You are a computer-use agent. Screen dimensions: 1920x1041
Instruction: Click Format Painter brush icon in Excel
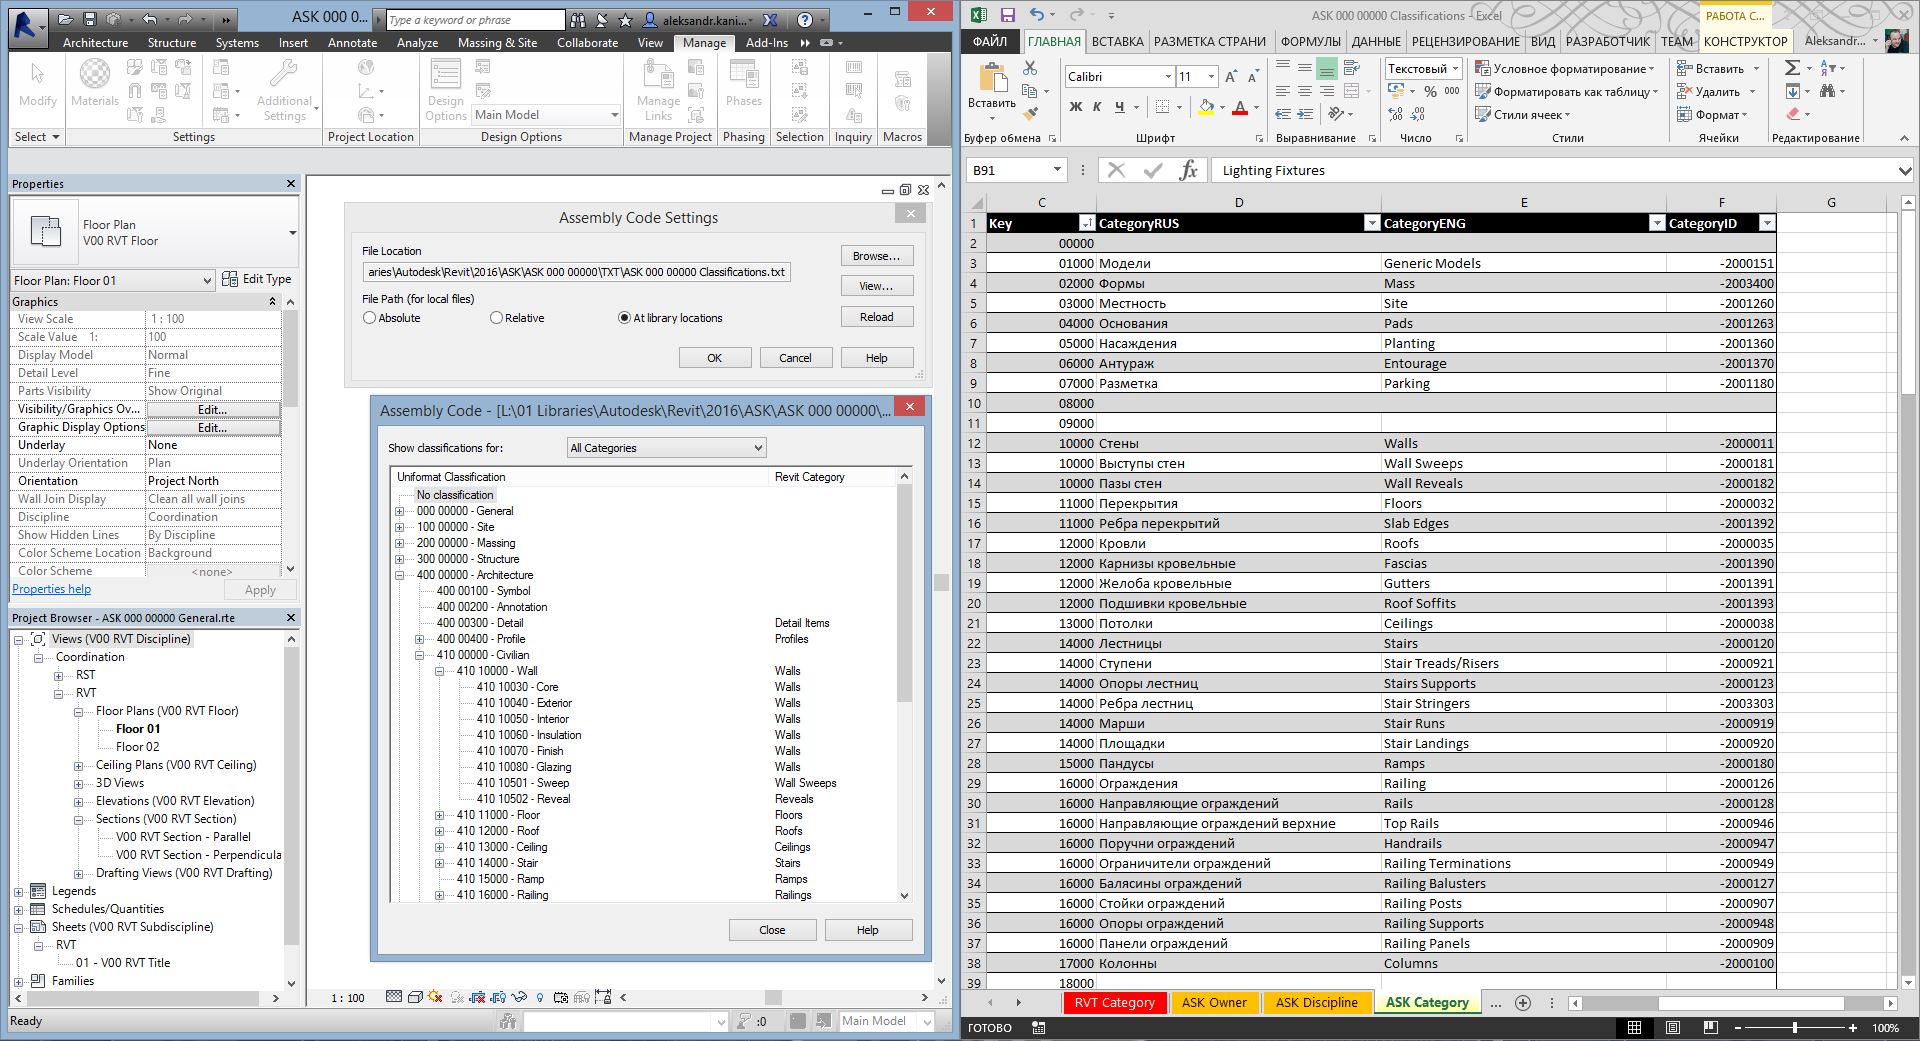1030,114
